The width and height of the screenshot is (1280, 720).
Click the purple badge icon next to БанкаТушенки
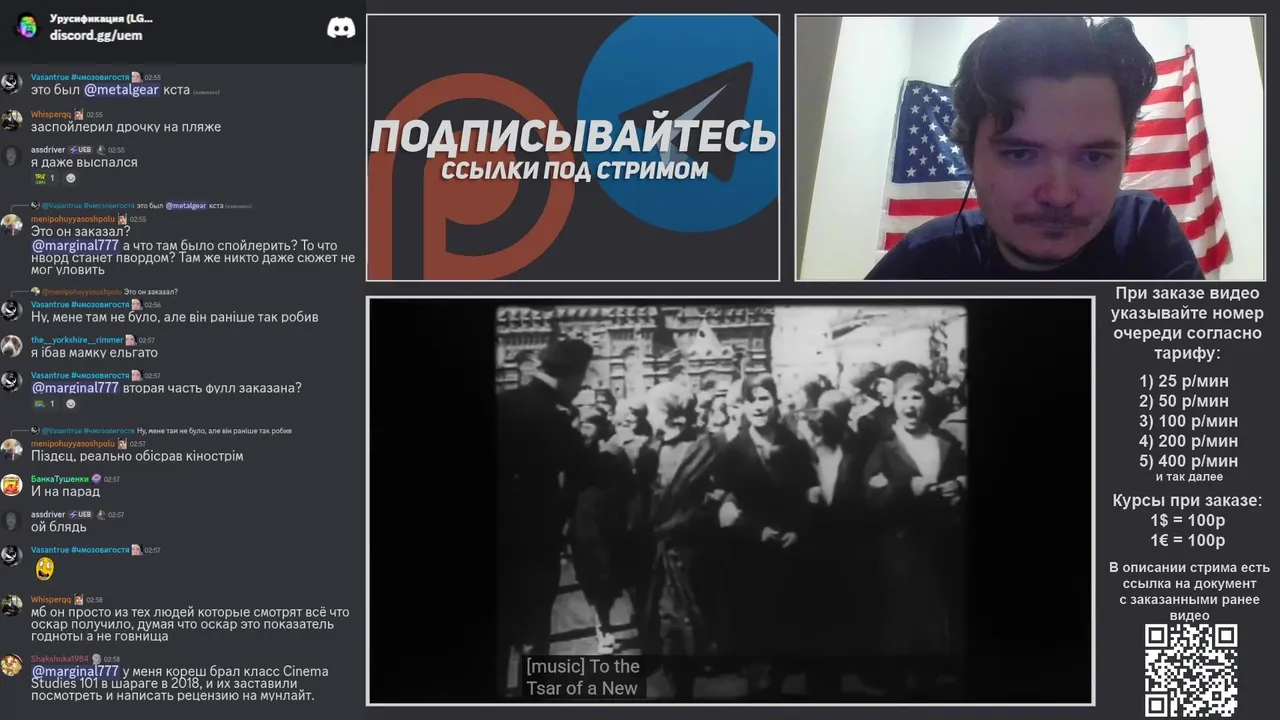pos(96,479)
